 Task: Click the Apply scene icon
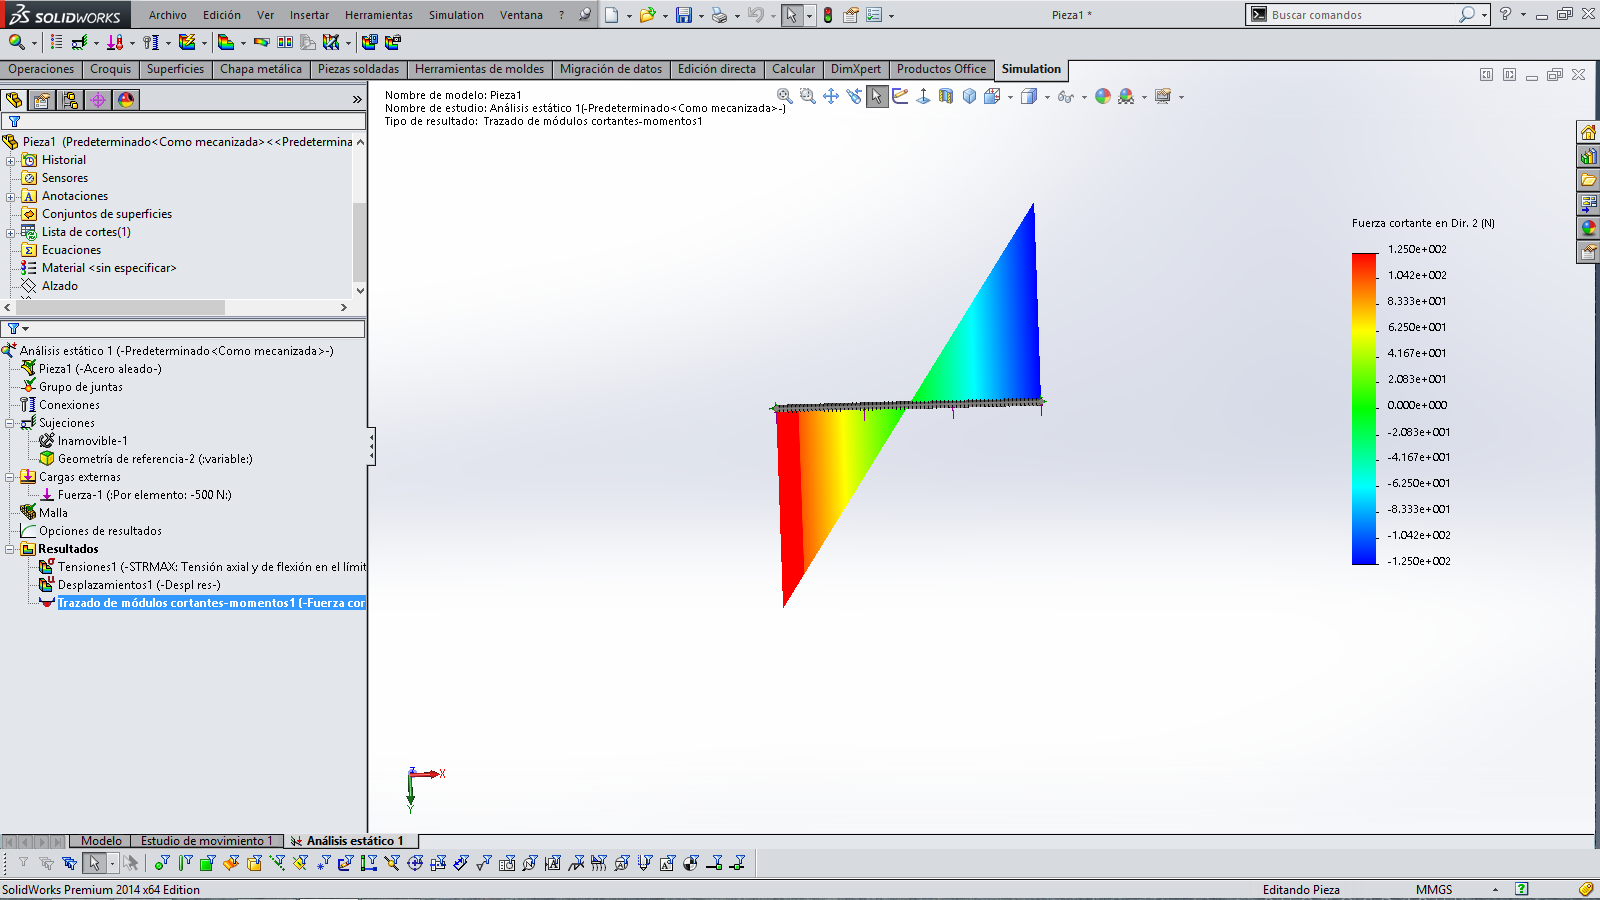1127,97
